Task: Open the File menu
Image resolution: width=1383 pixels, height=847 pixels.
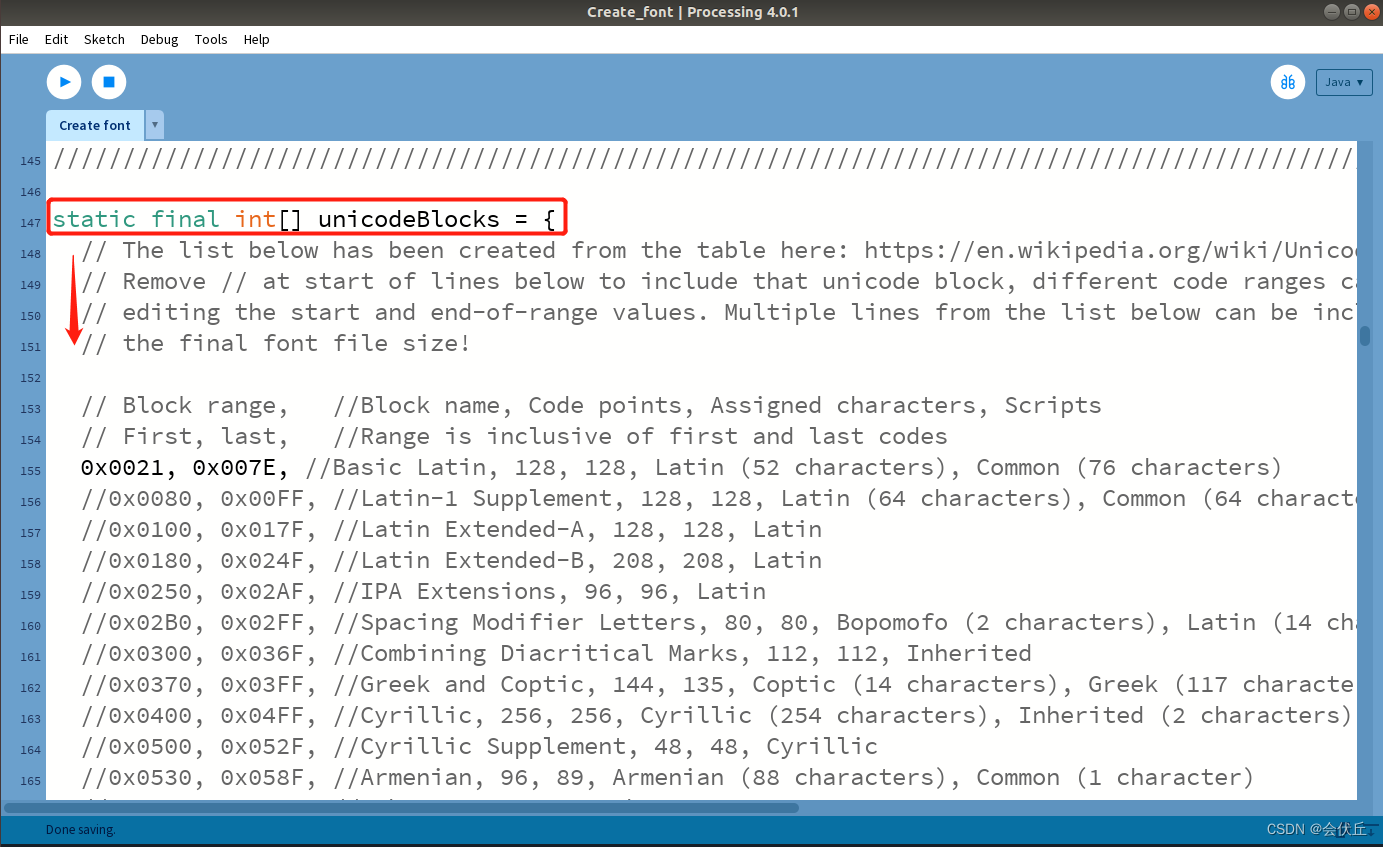Action: (x=19, y=39)
